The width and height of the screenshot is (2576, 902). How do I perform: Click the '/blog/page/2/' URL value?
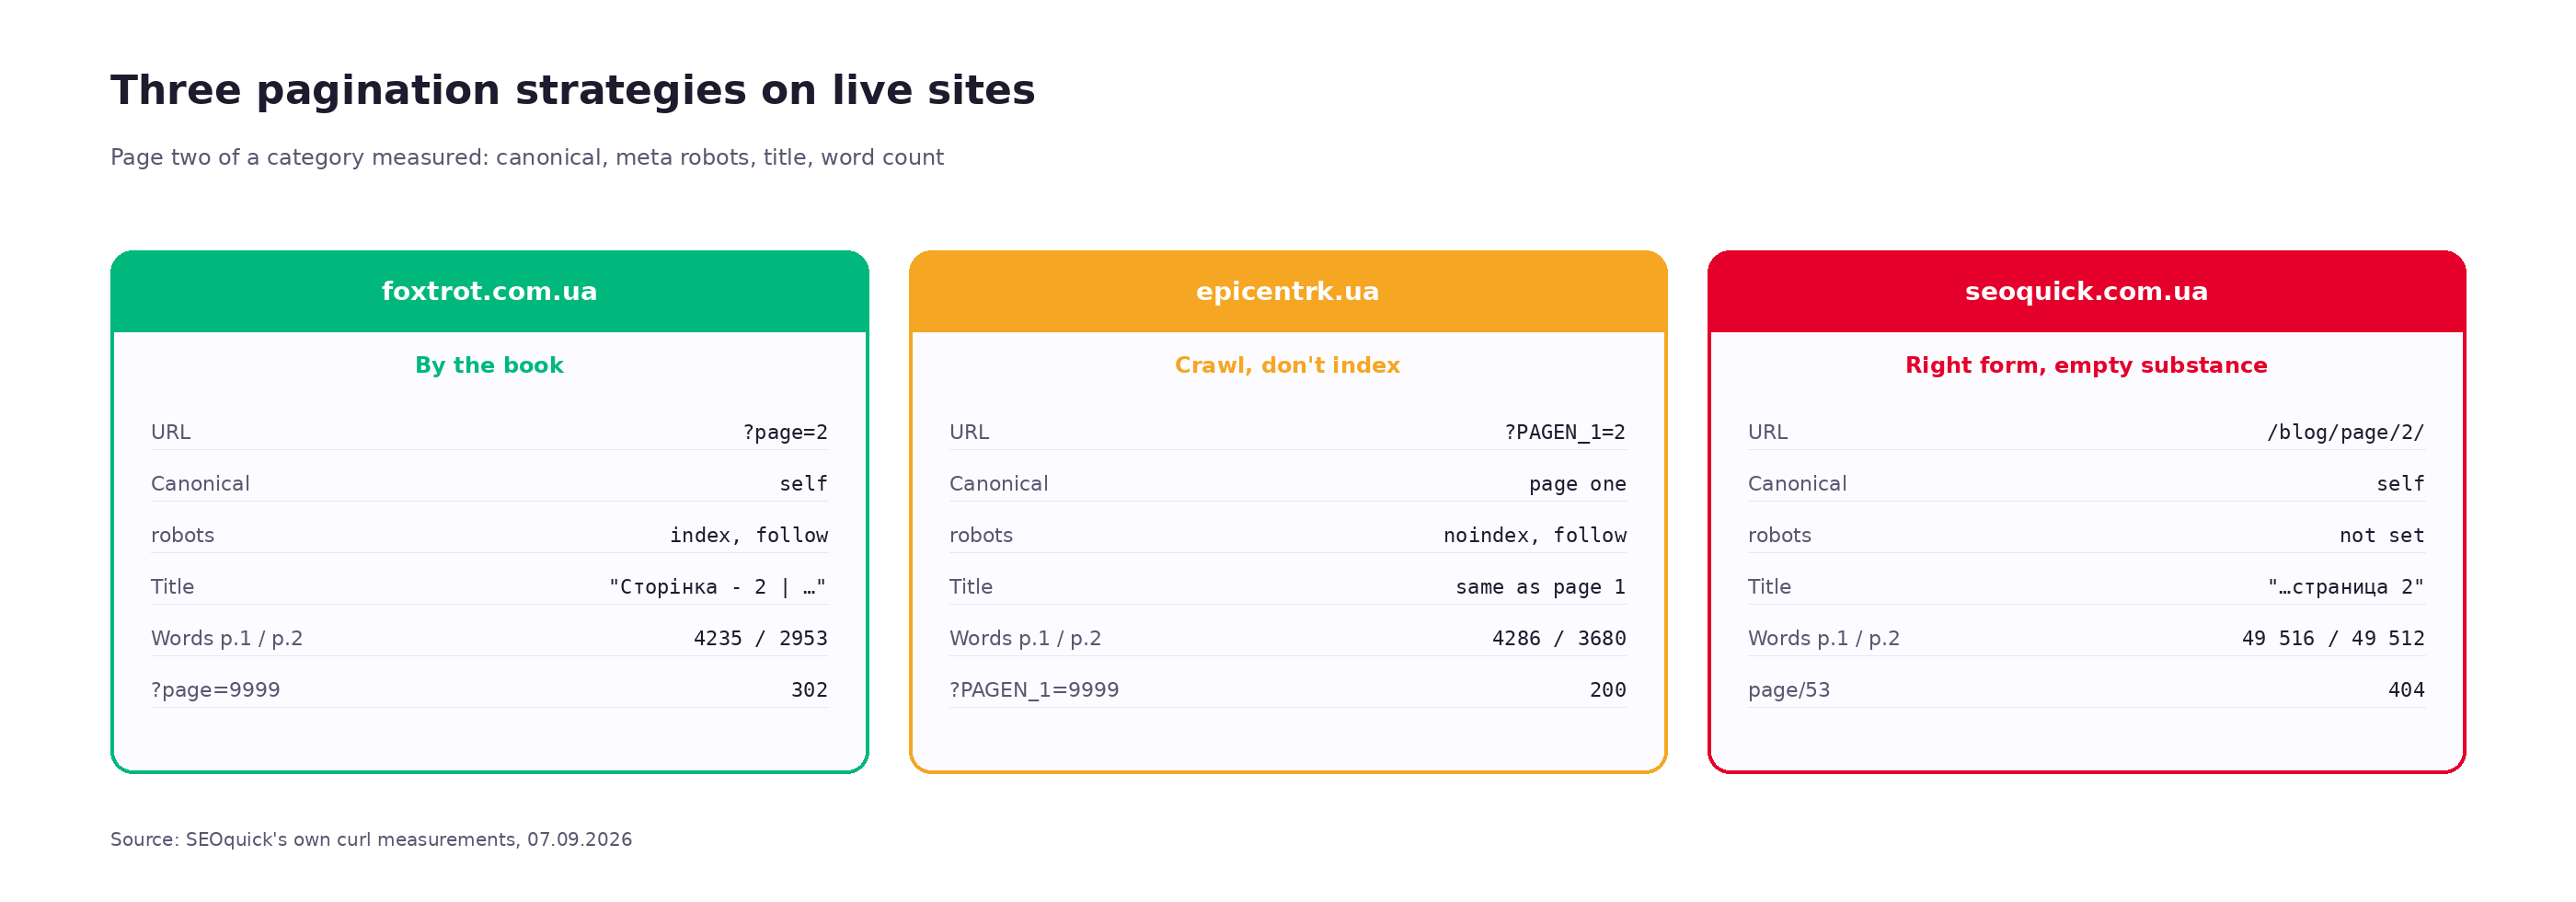[x=2345, y=432]
